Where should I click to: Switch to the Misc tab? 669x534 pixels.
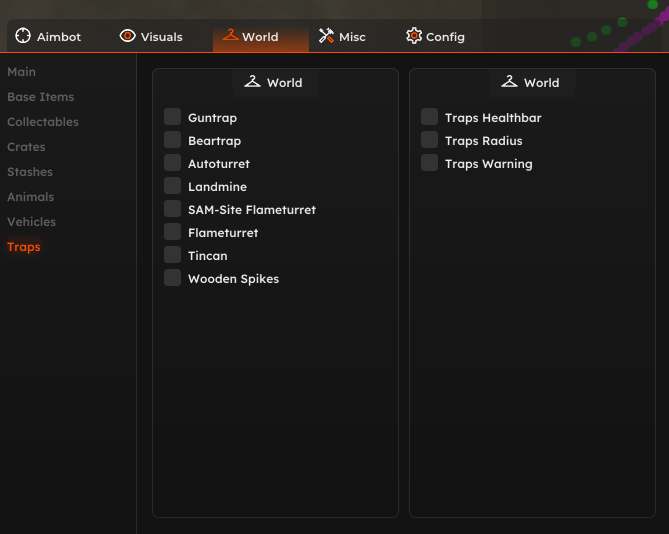point(342,37)
